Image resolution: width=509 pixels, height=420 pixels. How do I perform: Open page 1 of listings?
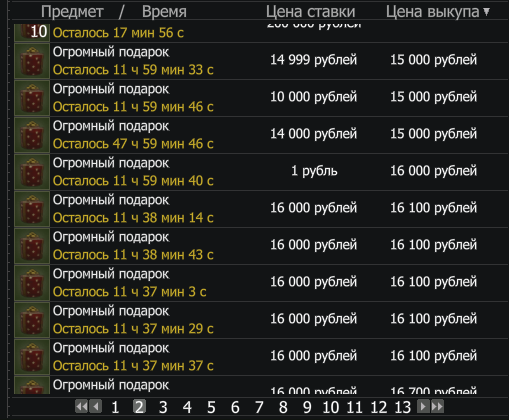115,407
